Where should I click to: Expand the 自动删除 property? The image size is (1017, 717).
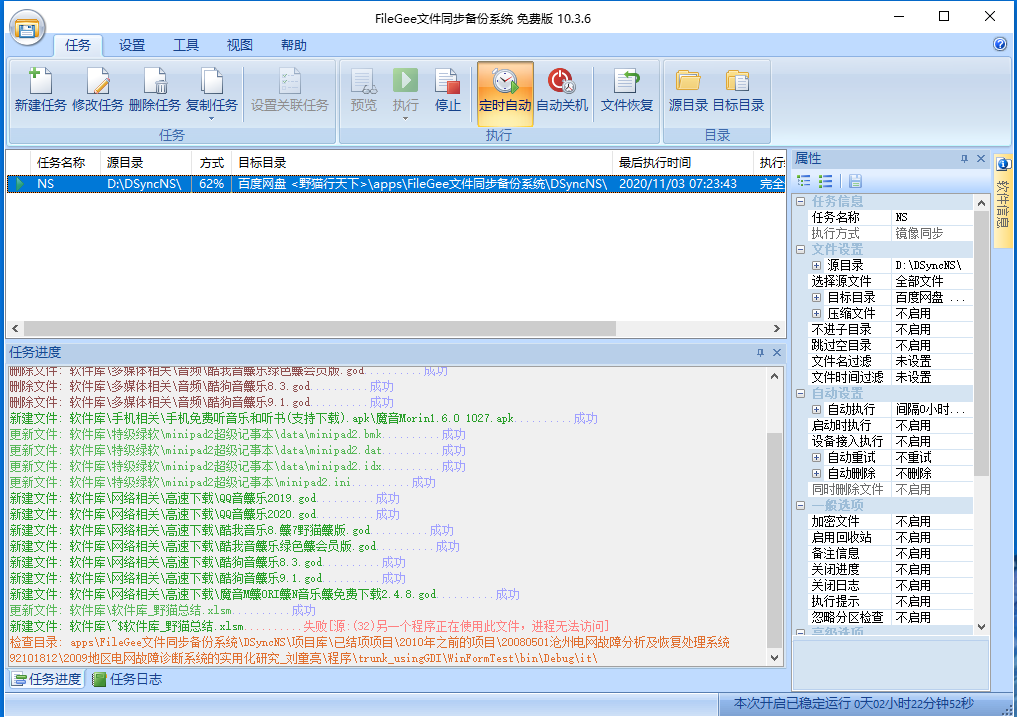[x=817, y=474]
